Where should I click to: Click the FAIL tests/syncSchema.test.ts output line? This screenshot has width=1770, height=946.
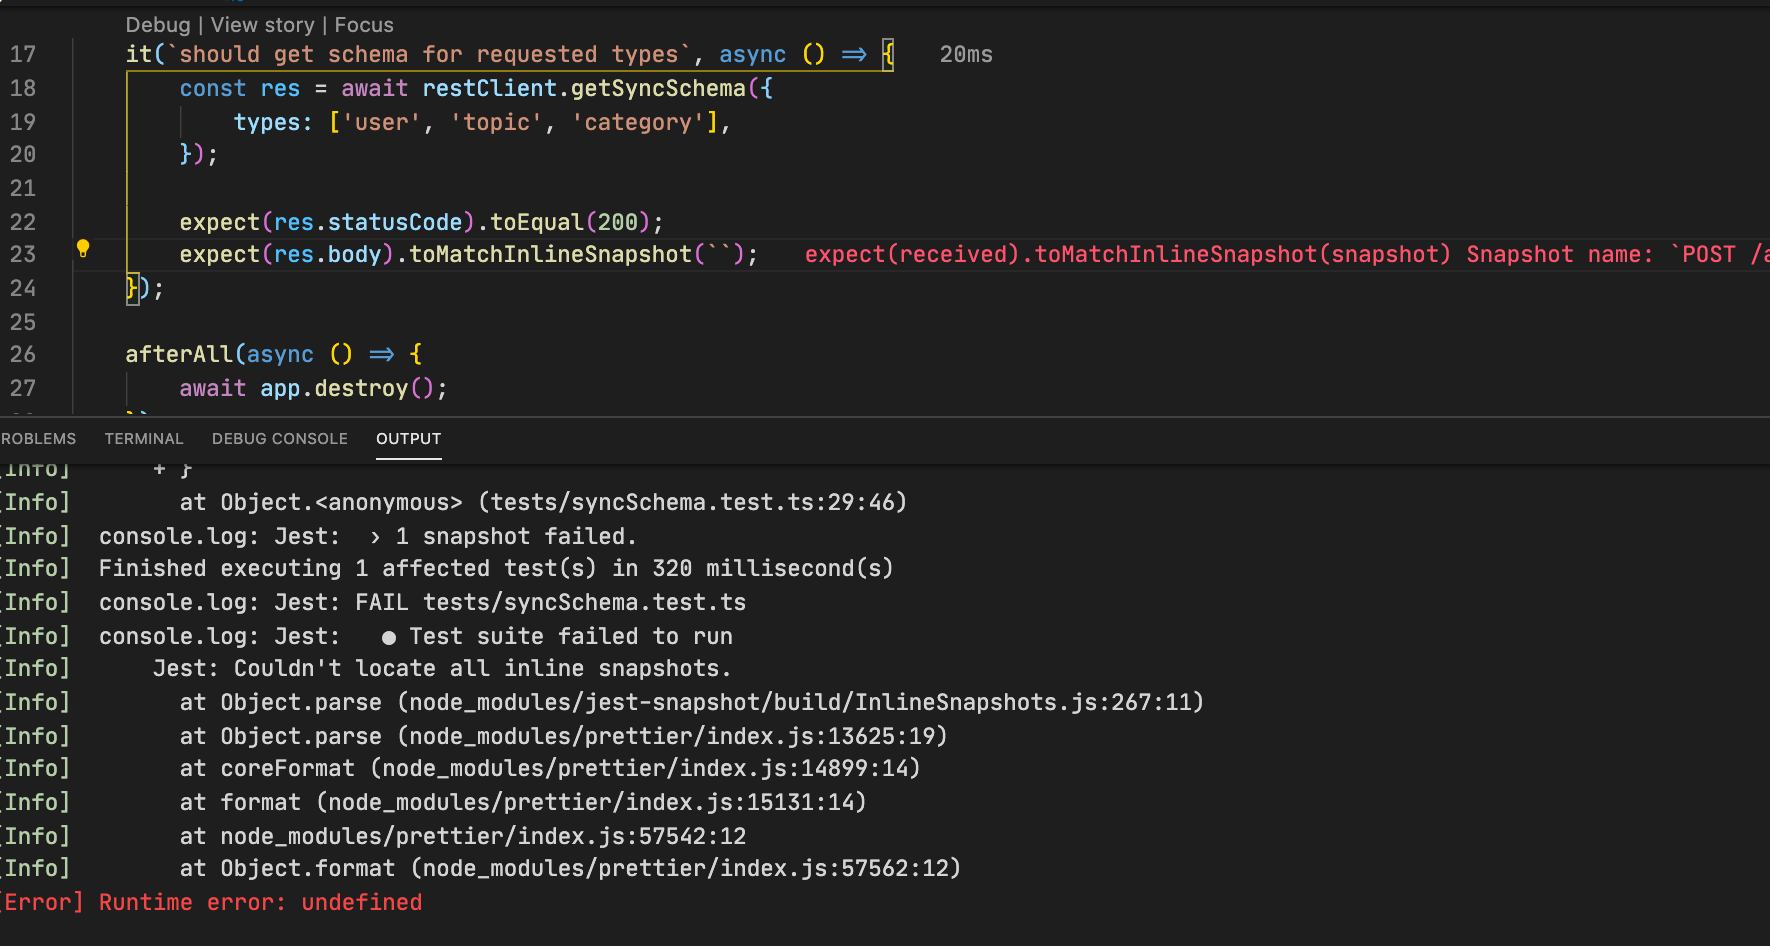pos(550,601)
